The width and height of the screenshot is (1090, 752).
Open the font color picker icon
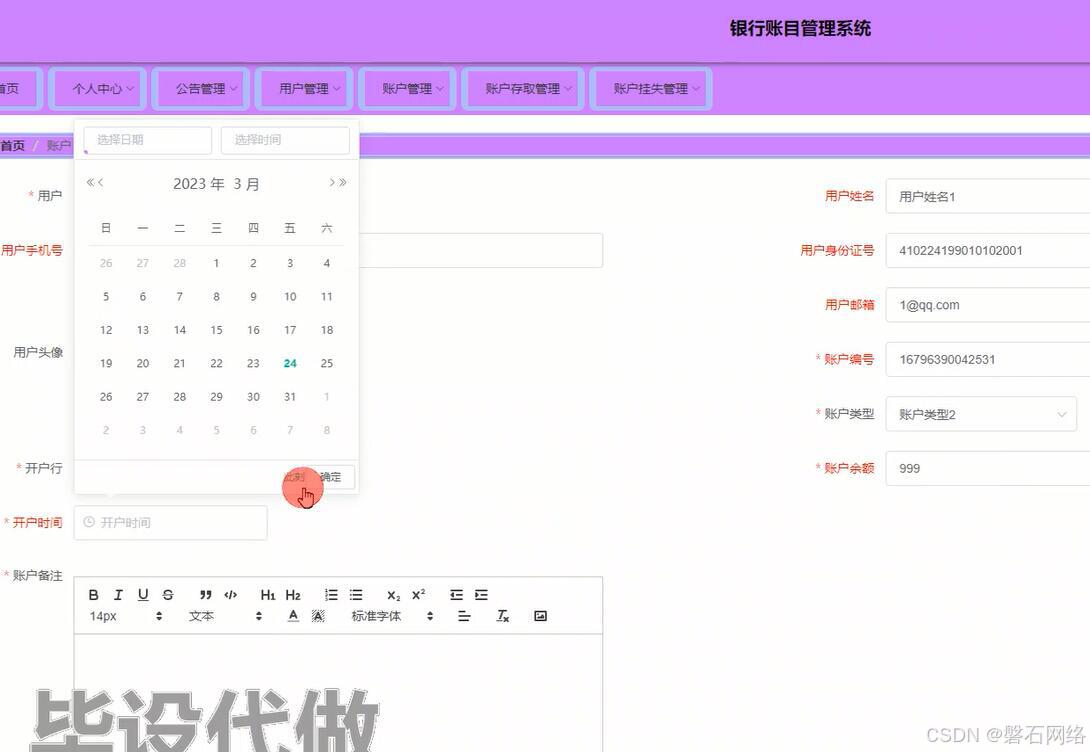[293, 616]
